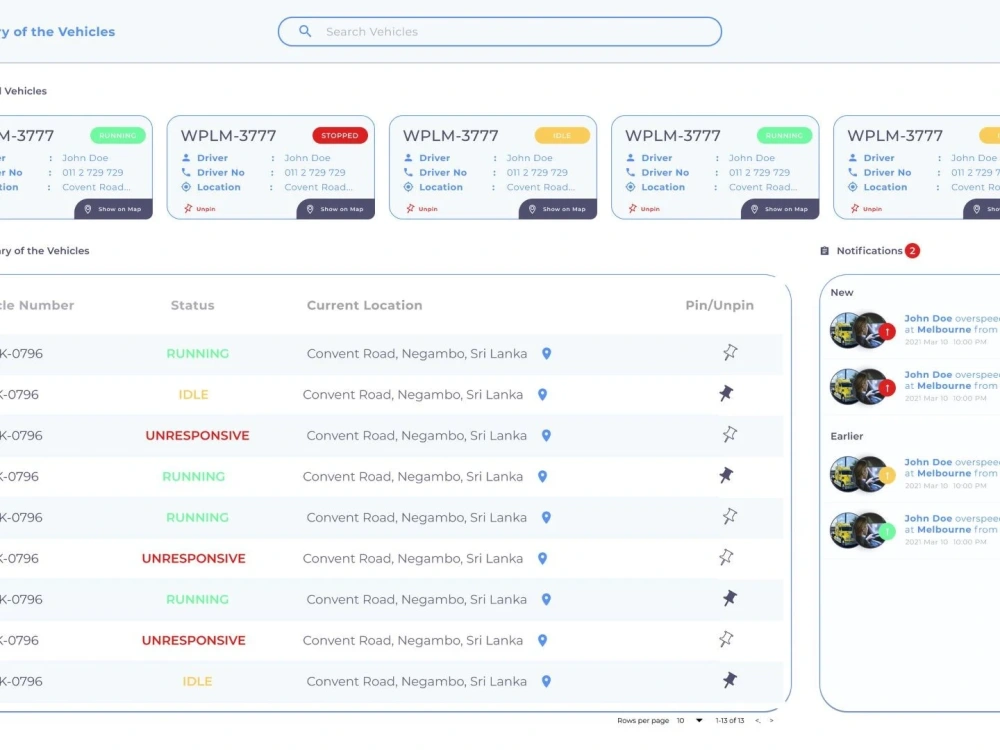Click Driver person icon in the STOPPED card
Viewport: 1000px width, 750px height.
coord(186,158)
